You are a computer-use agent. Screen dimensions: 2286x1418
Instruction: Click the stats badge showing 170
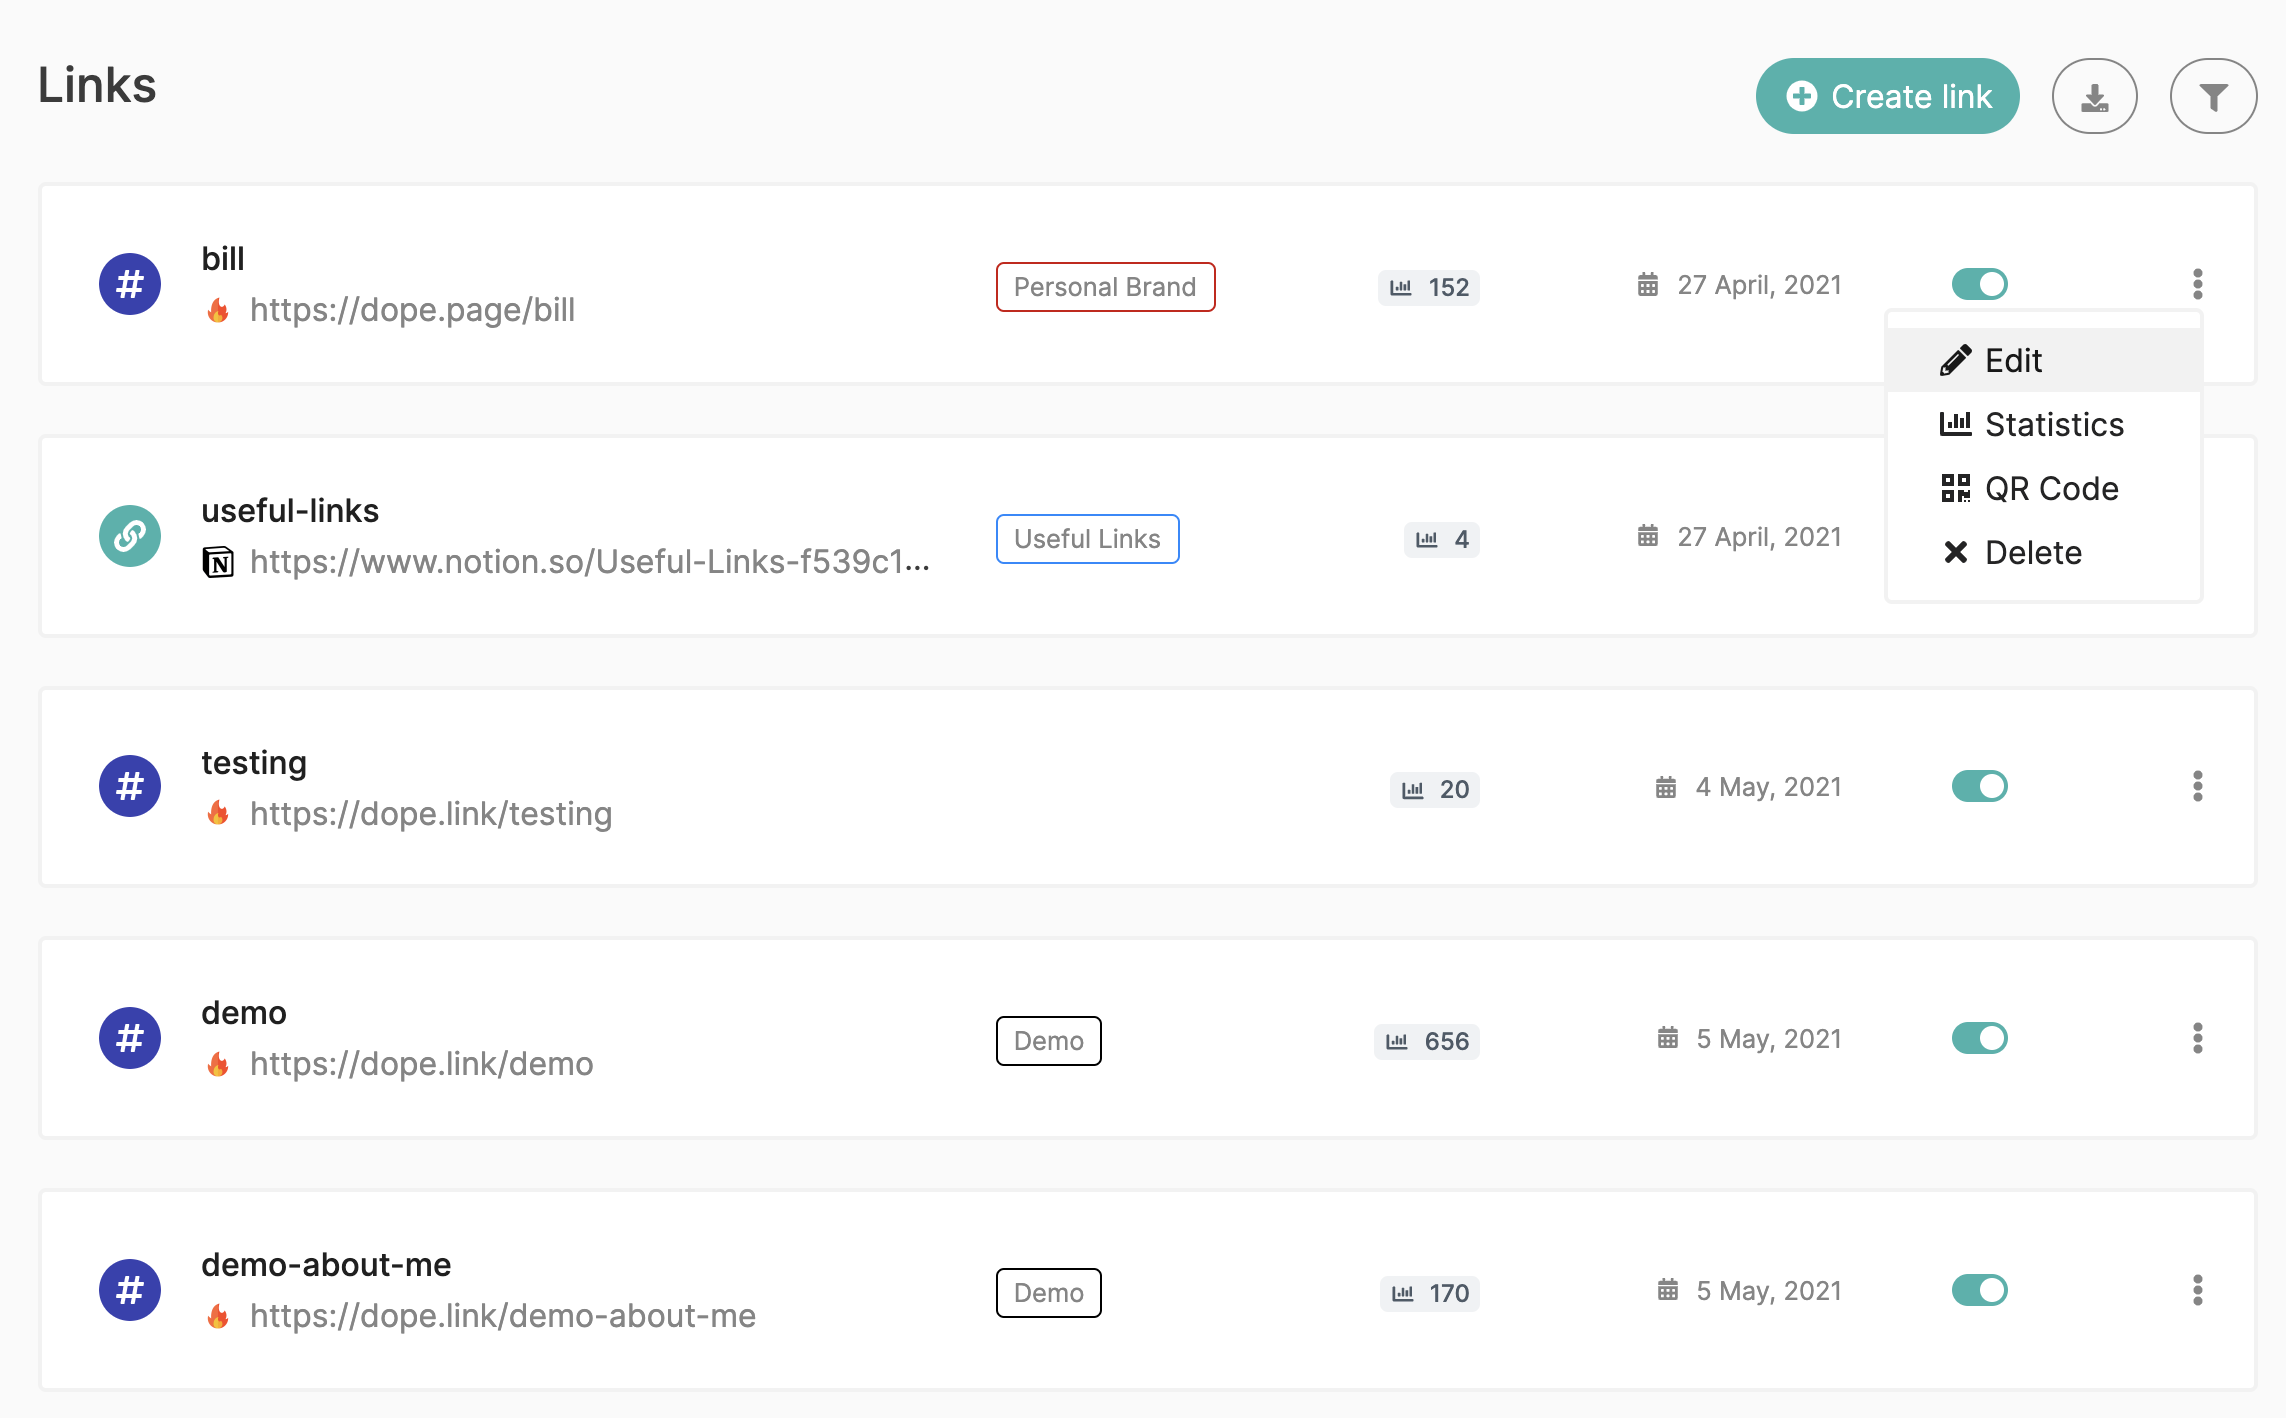tap(1430, 1293)
